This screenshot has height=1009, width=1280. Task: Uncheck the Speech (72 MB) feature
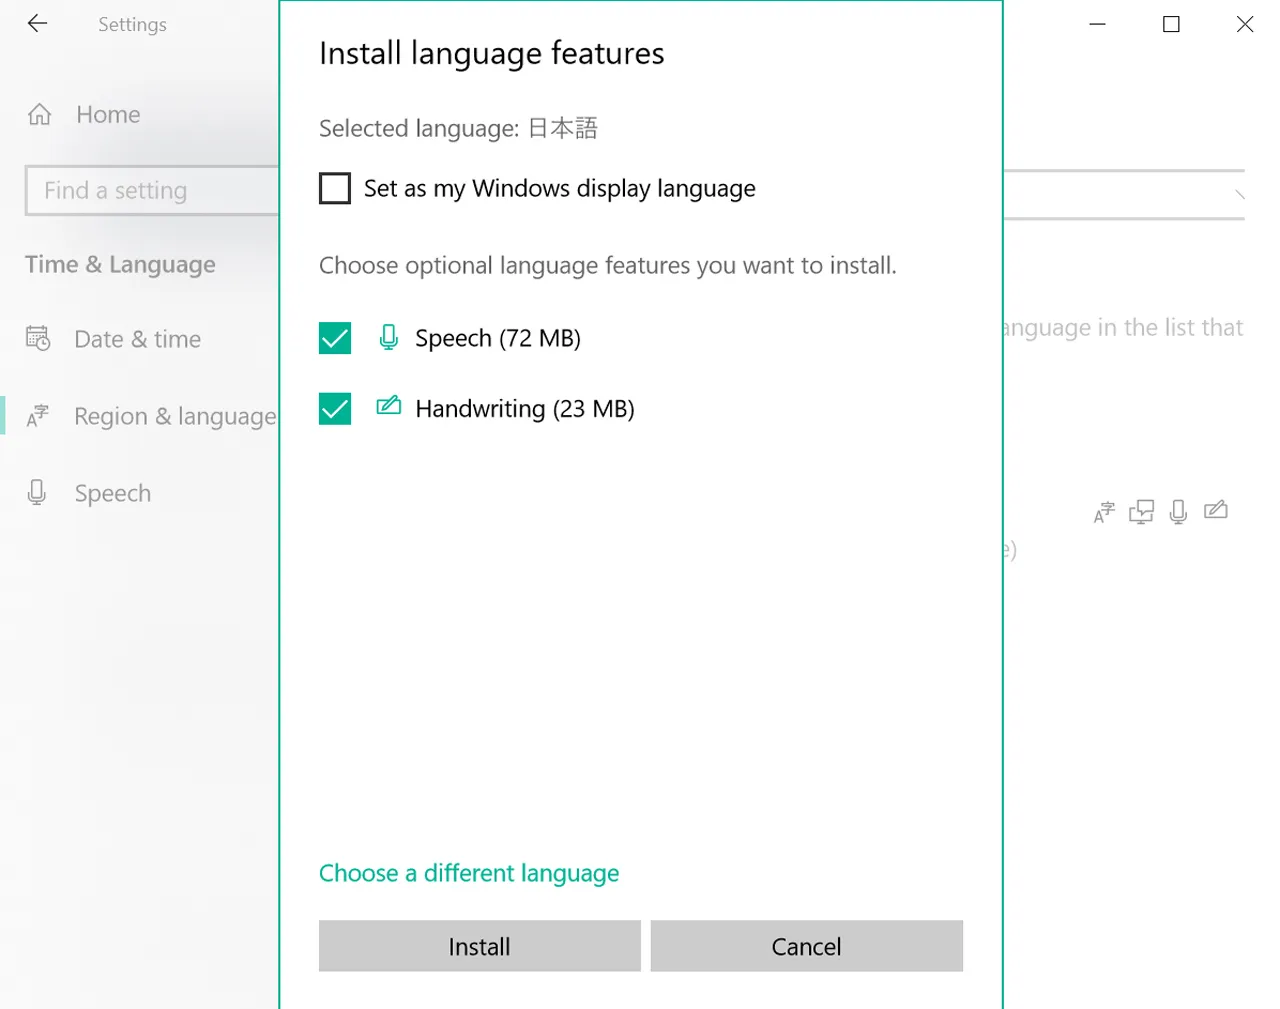pyautogui.click(x=334, y=338)
